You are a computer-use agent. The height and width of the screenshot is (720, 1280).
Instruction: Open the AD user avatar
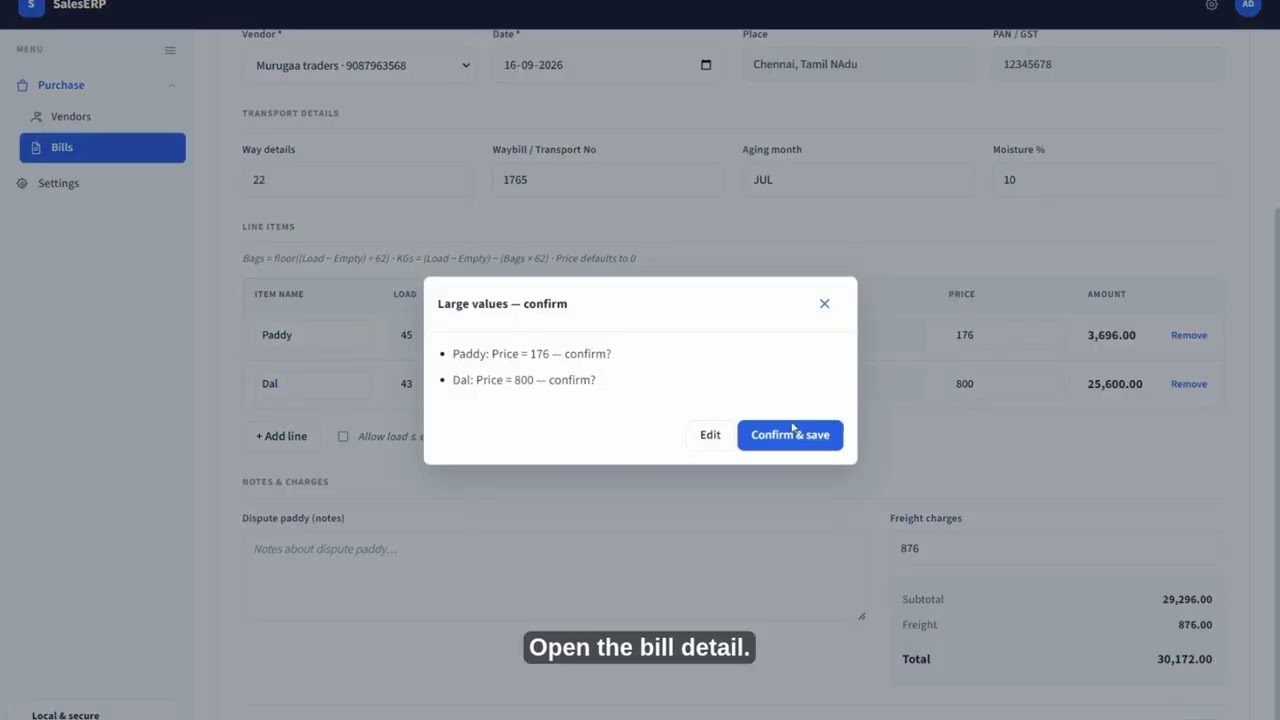1248,5
